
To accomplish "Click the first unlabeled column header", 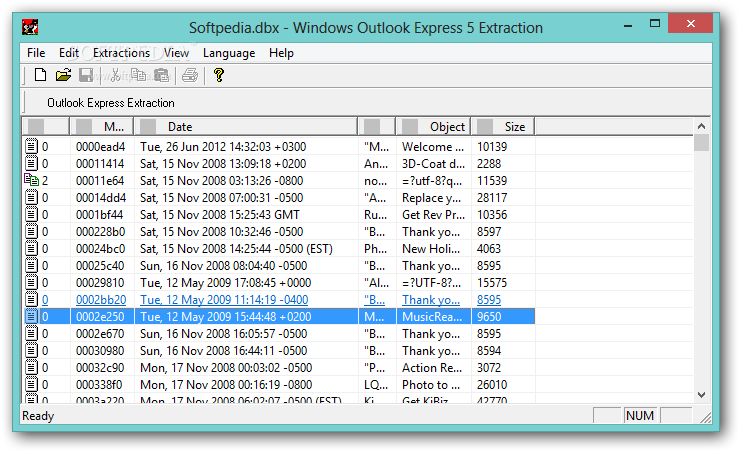I will (x=46, y=126).
